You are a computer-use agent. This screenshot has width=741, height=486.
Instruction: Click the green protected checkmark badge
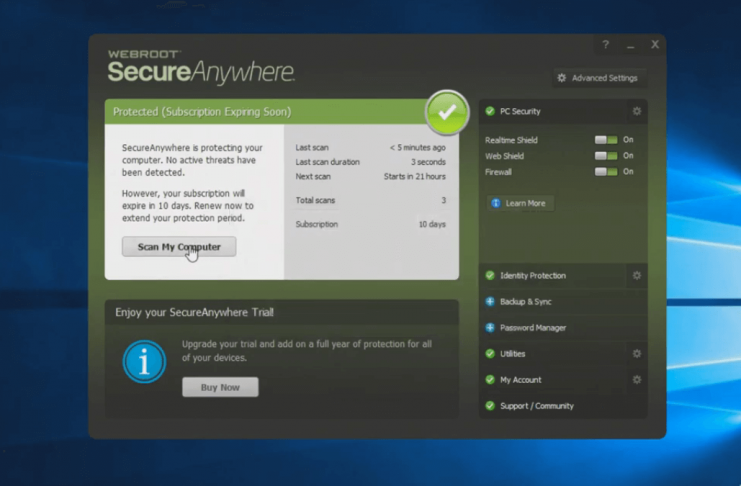(447, 113)
